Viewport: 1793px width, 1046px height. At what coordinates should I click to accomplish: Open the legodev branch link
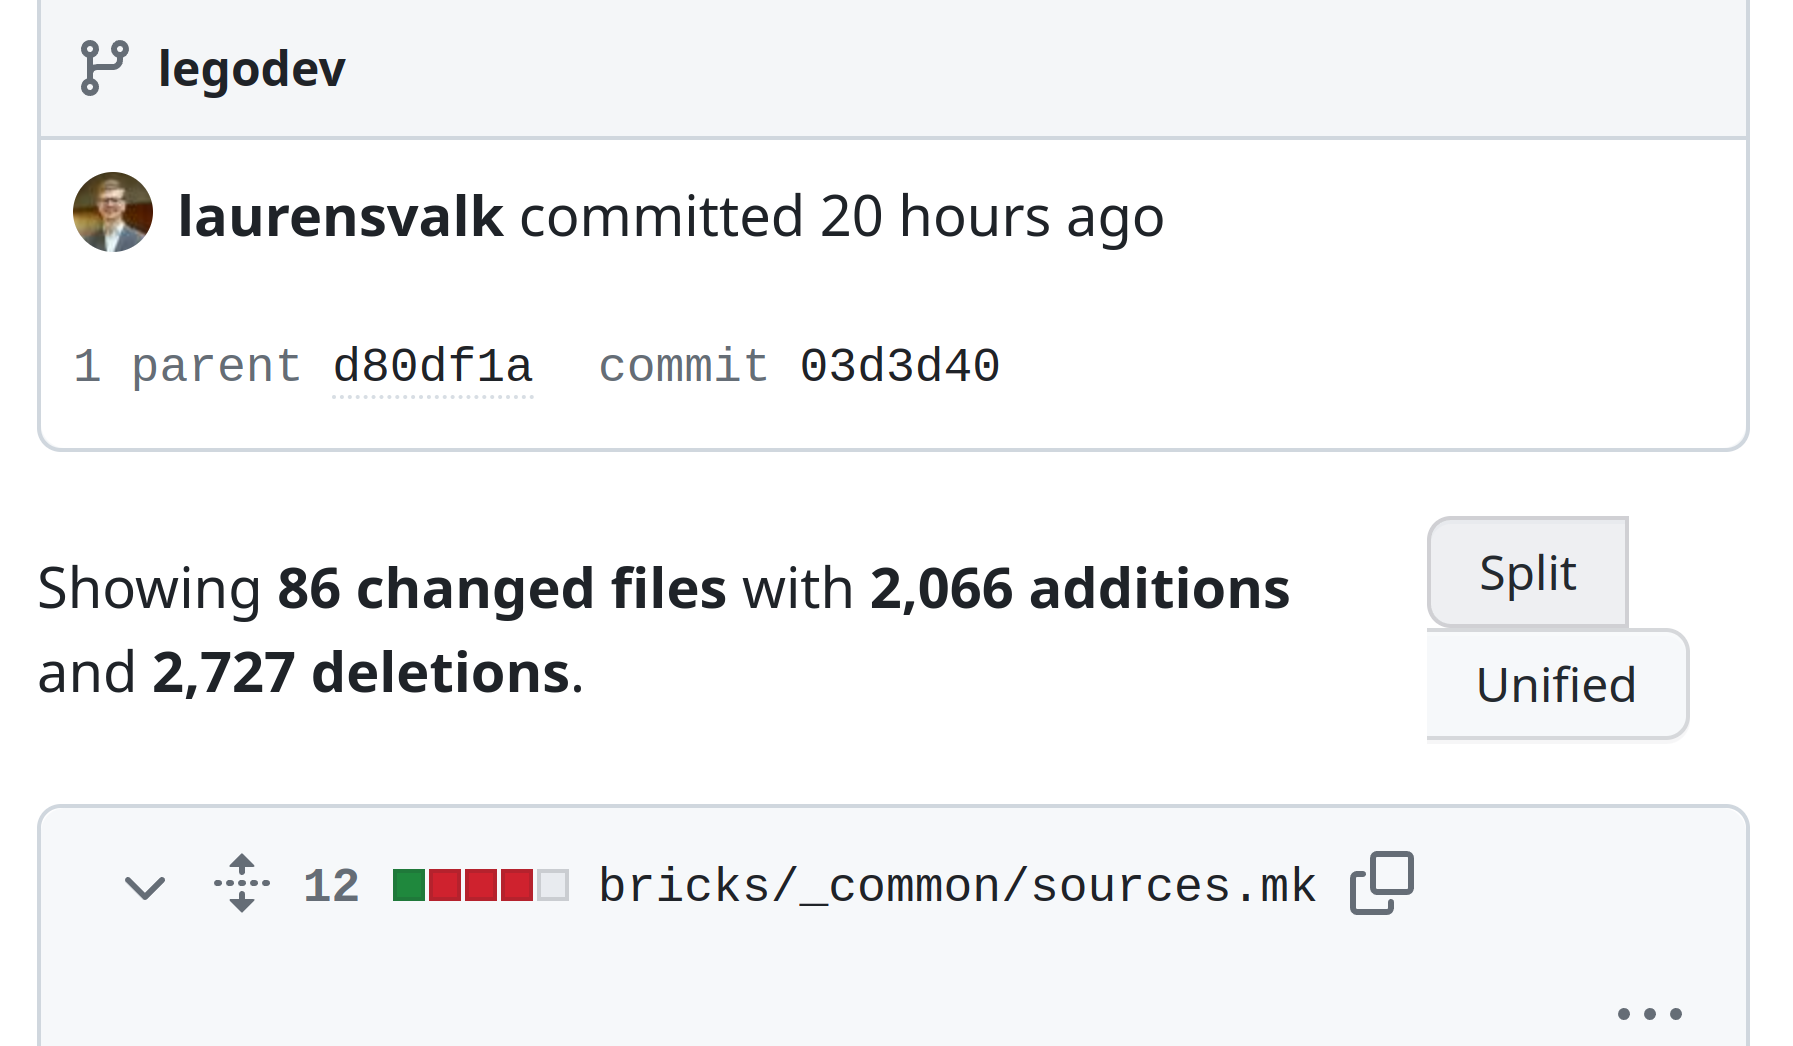(x=252, y=69)
